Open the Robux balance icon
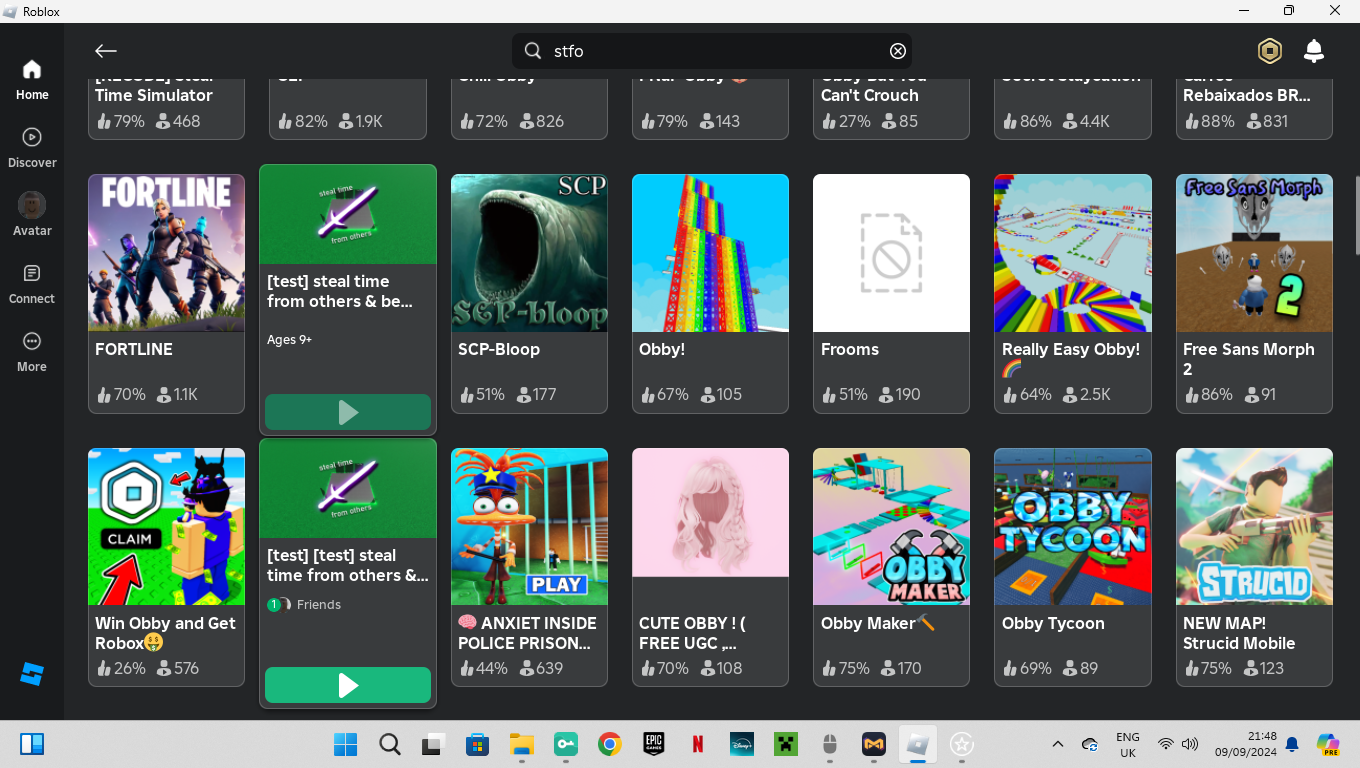The width and height of the screenshot is (1360, 768). point(1270,51)
